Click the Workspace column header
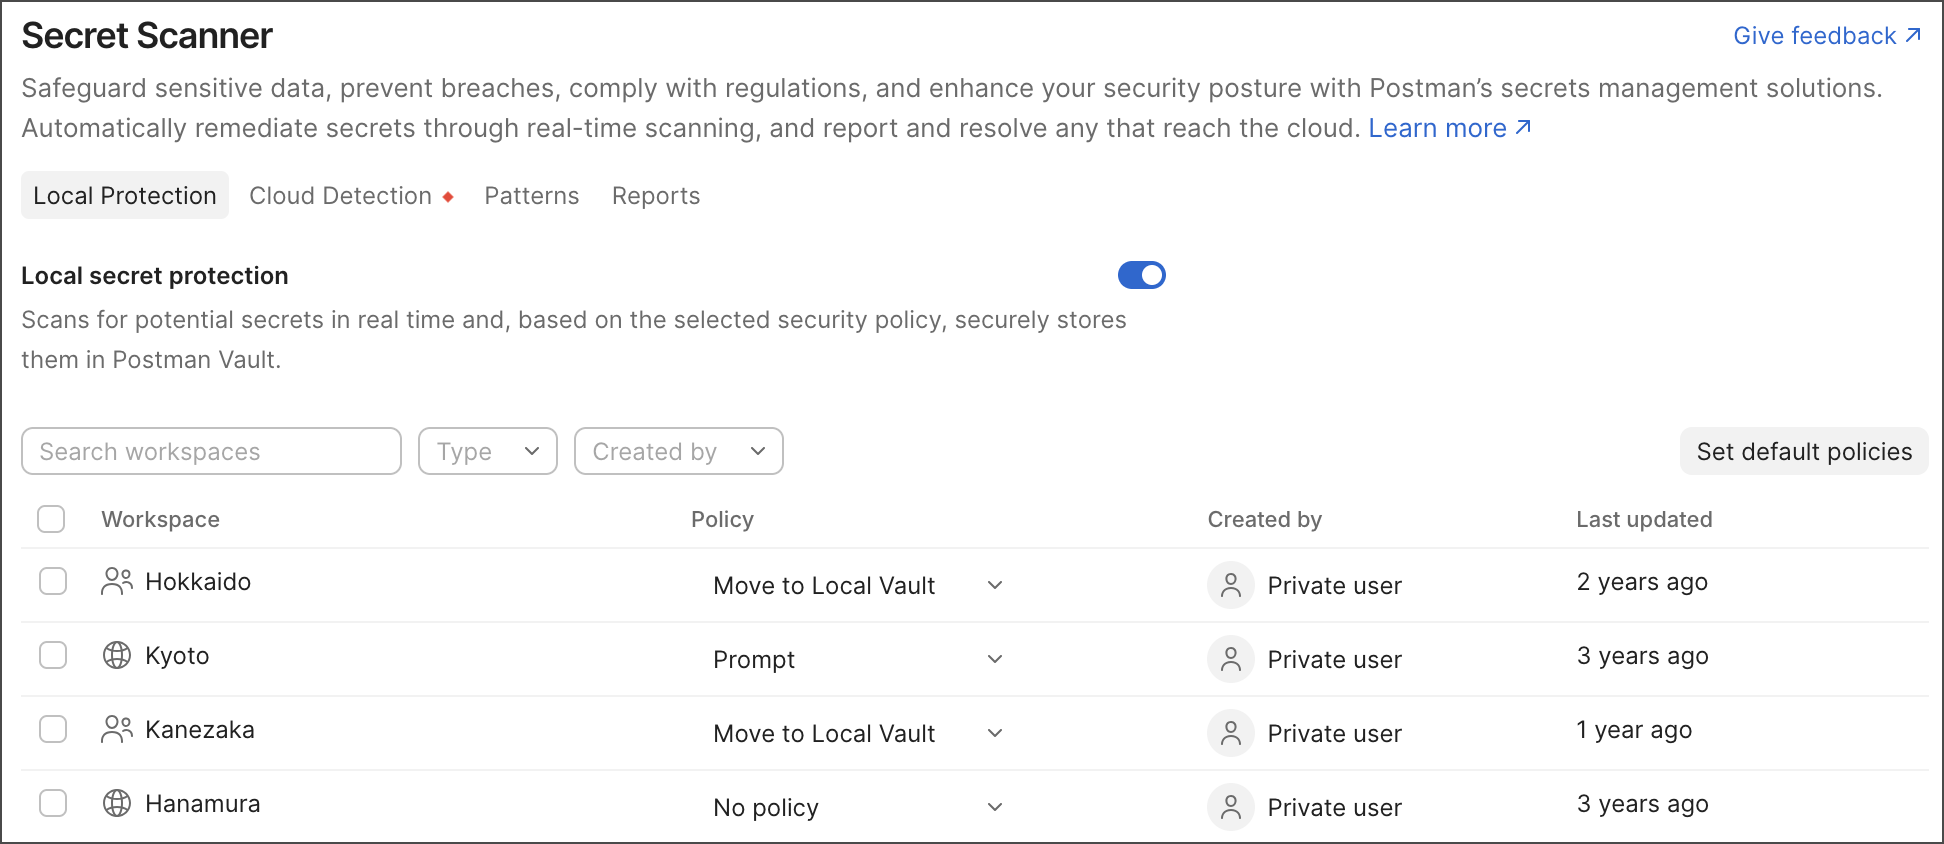This screenshot has width=1944, height=844. point(160,519)
